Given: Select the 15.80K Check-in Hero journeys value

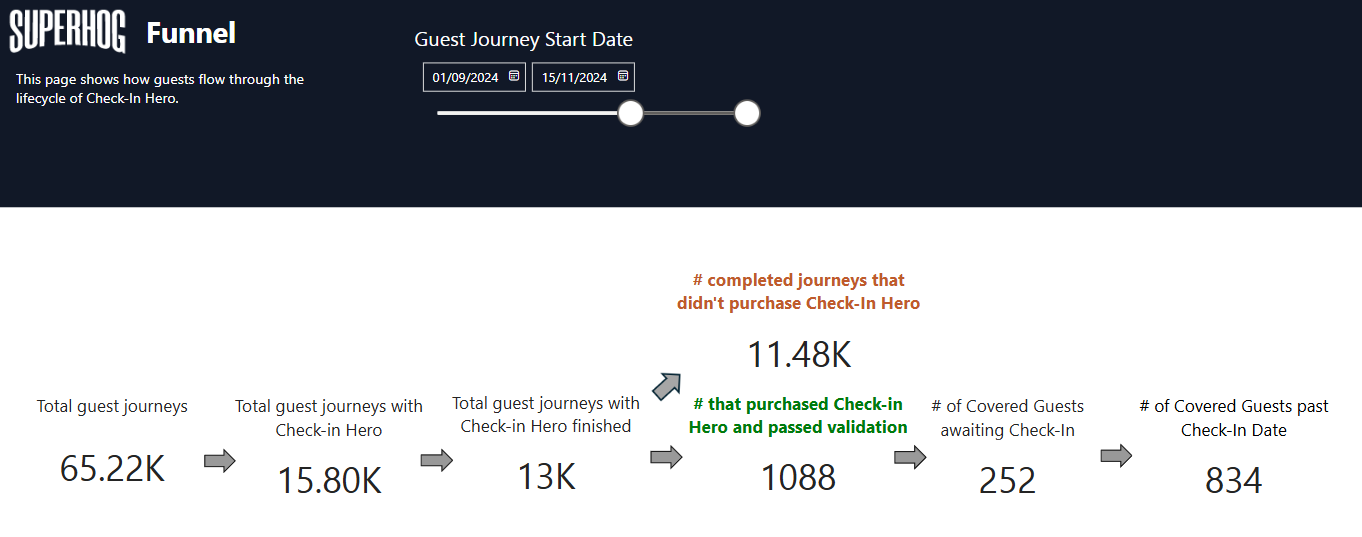Looking at the screenshot, I should click(329, 481).
